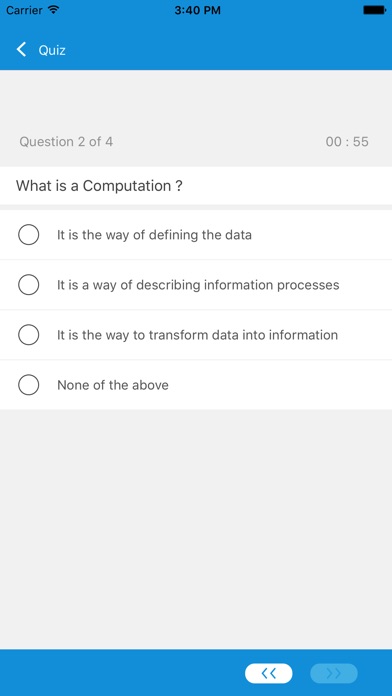
Task: Tap answer text 'None of the above'
Action: tap(113, 385)
